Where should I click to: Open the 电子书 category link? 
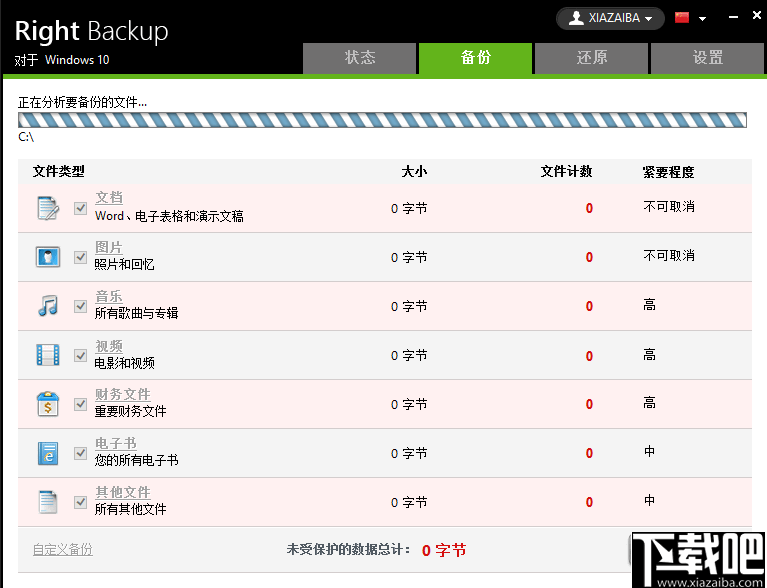116,443
